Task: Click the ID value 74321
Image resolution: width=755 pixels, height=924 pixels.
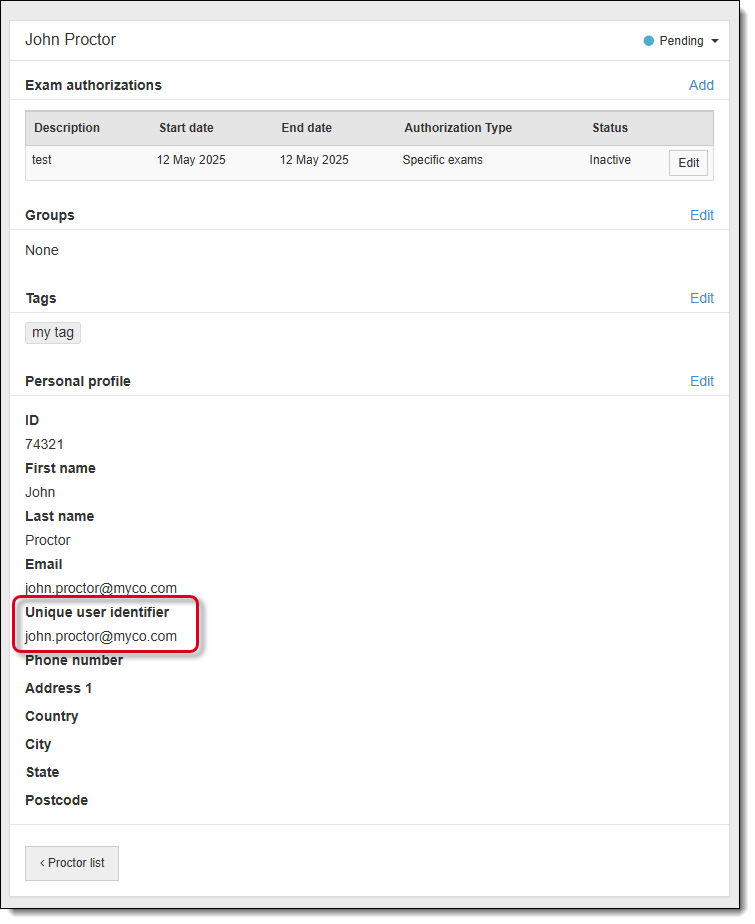Action: point(45,444)
